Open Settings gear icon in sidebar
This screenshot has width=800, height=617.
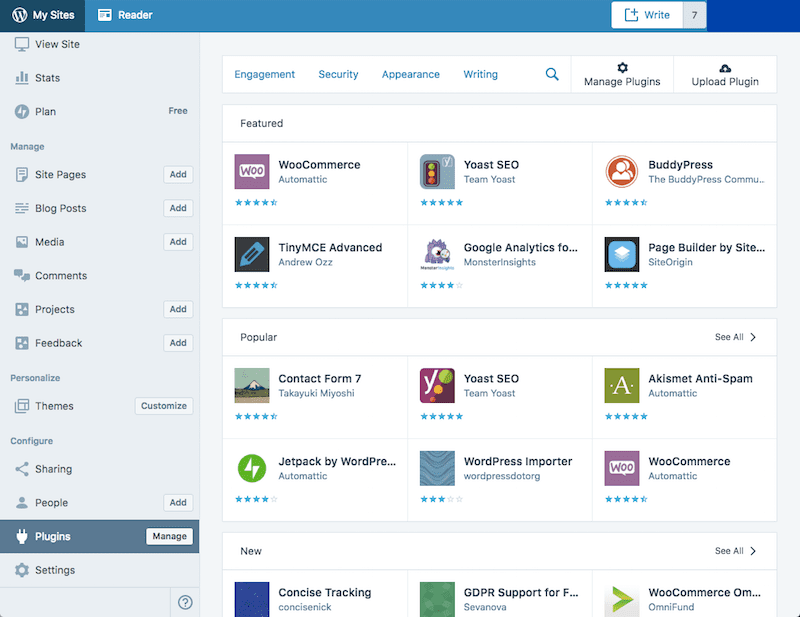pos(22,570)
